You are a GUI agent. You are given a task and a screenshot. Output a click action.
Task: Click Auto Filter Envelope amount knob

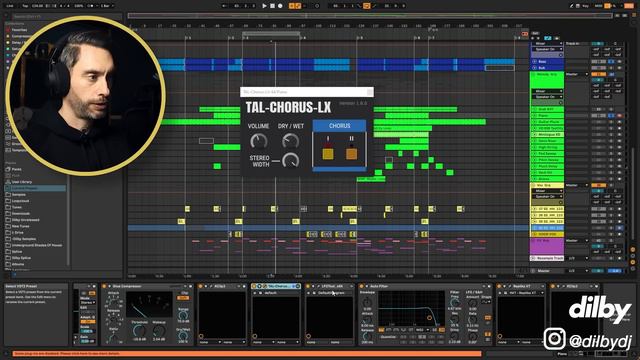[x=367, y=302]
